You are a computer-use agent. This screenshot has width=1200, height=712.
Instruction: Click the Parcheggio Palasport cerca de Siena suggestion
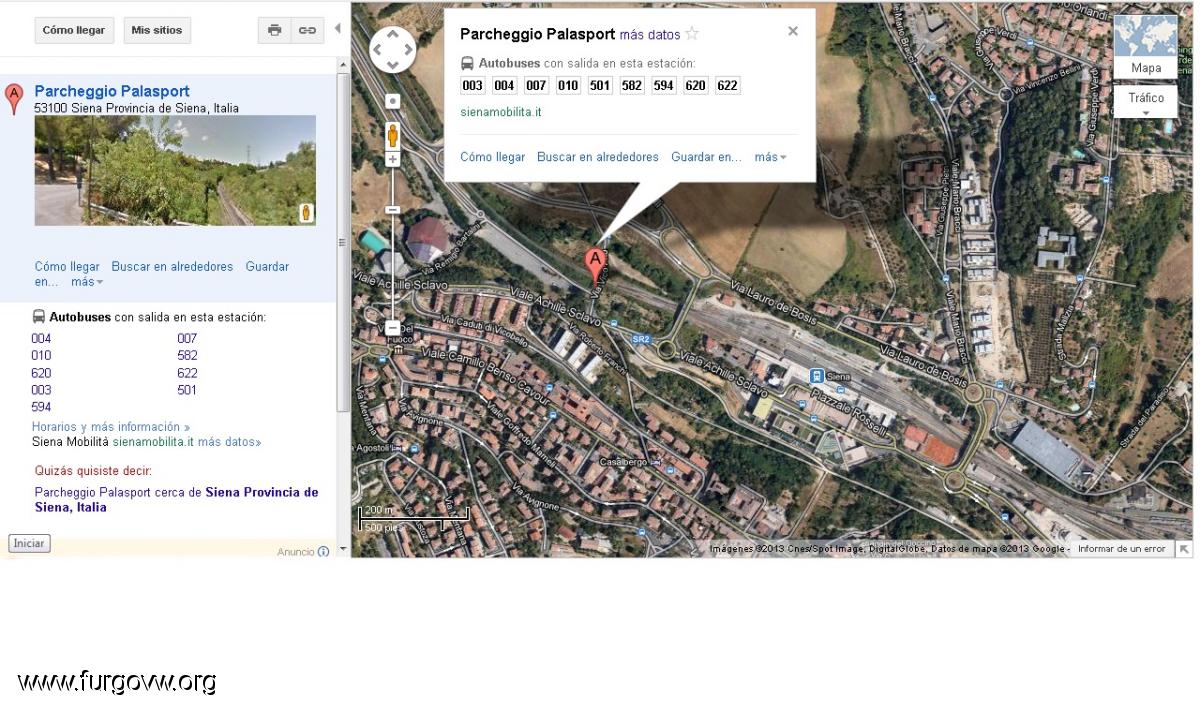coord(177,500)
